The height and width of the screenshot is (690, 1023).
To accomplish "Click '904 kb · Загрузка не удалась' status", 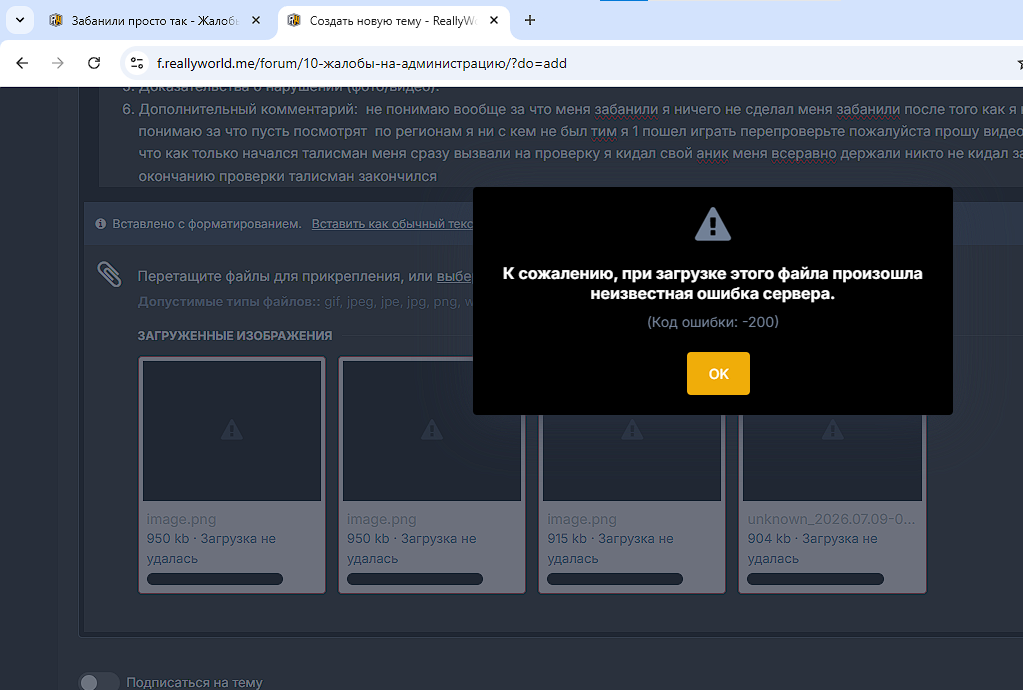I will pyautogui.click(x=812, y=548).
